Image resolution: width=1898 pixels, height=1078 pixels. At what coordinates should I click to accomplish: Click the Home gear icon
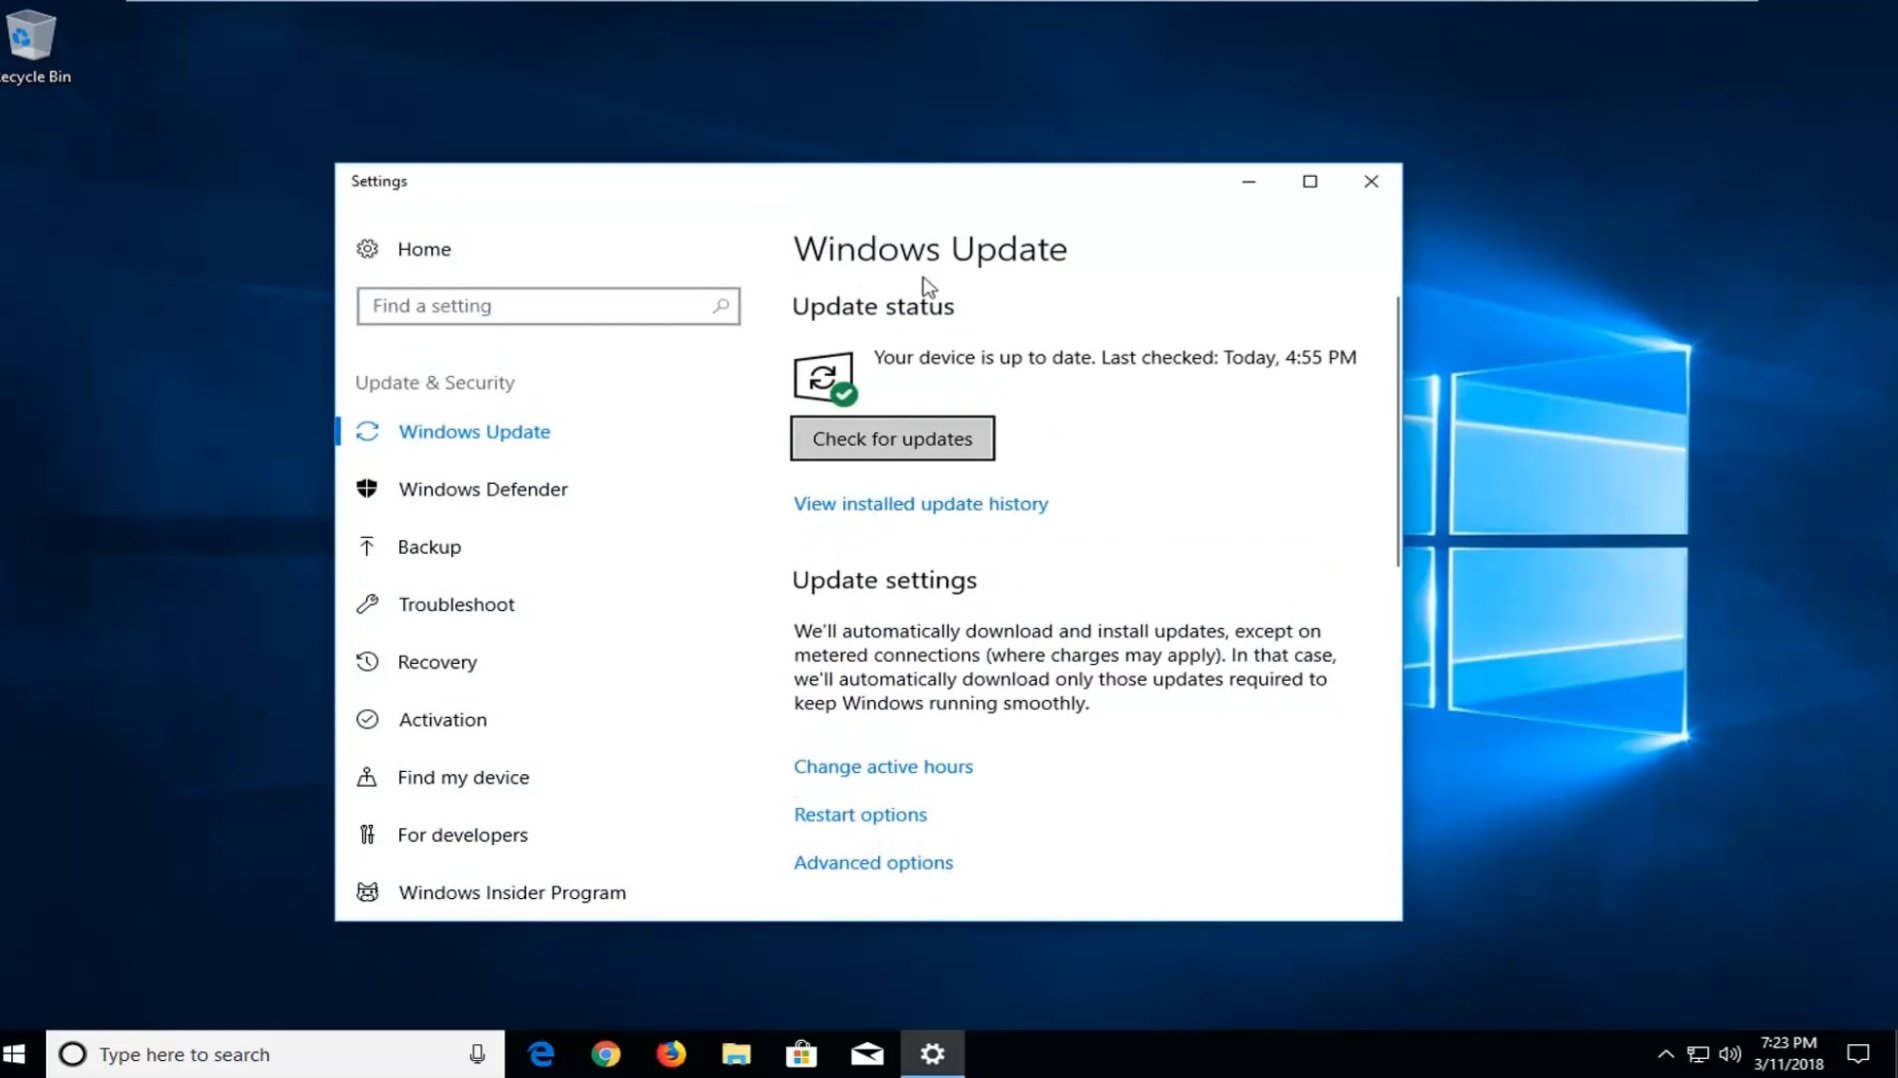pos(367,249)
